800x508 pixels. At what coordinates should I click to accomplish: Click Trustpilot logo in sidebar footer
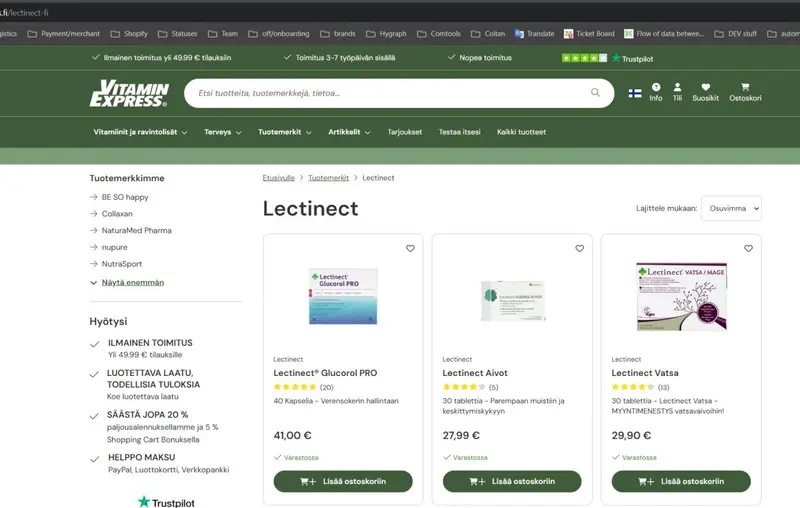(x=166, y=502)
